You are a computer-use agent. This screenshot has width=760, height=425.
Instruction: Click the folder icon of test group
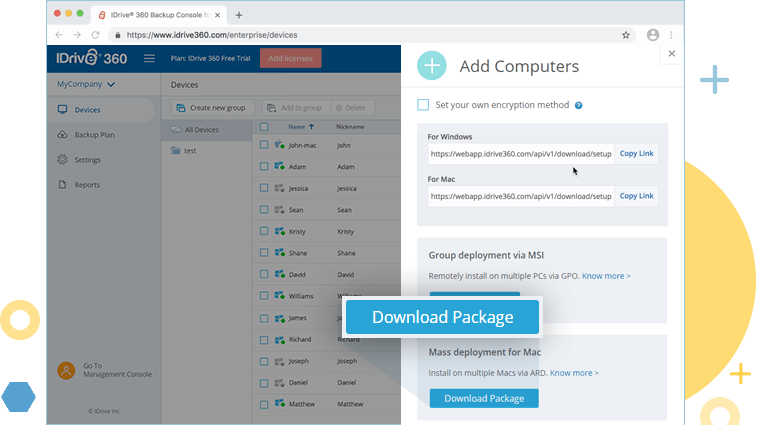(x=175, y=151)
